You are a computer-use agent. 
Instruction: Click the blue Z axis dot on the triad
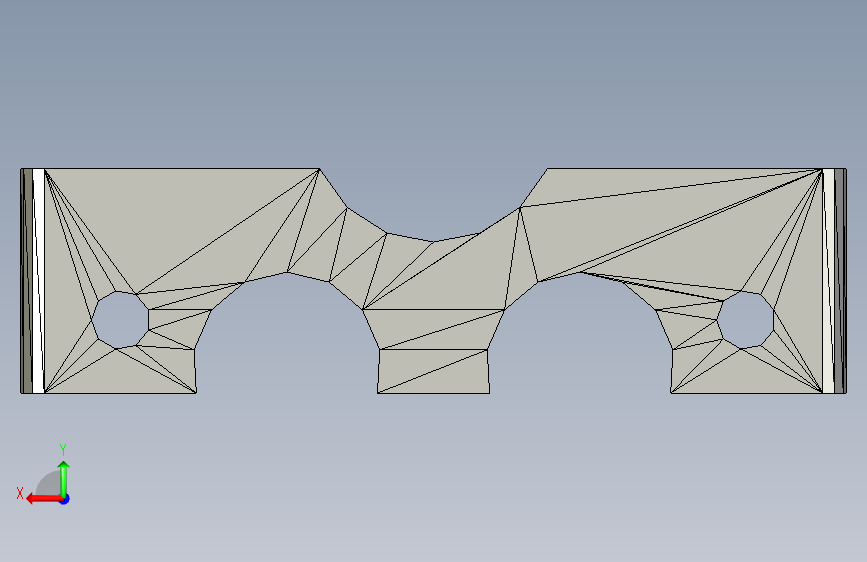[x=65, y=499]
